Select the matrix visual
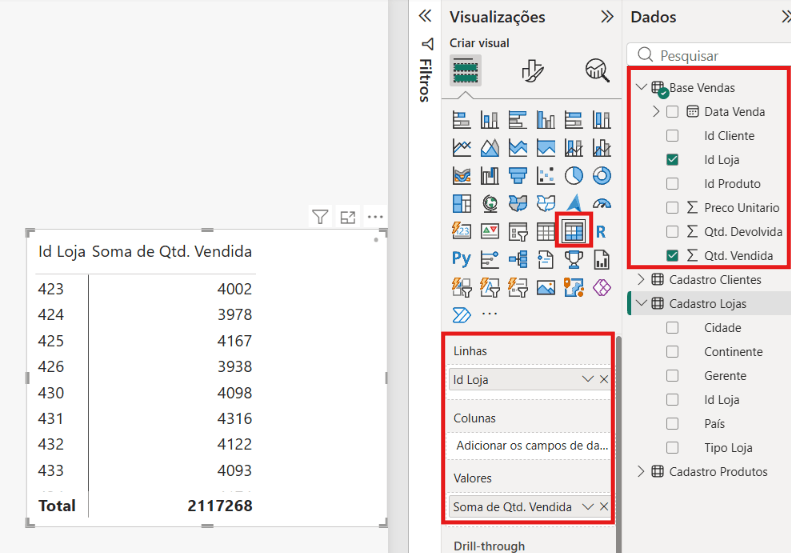The height and width of the screenshot is (553, 791). tap(574, 232)
